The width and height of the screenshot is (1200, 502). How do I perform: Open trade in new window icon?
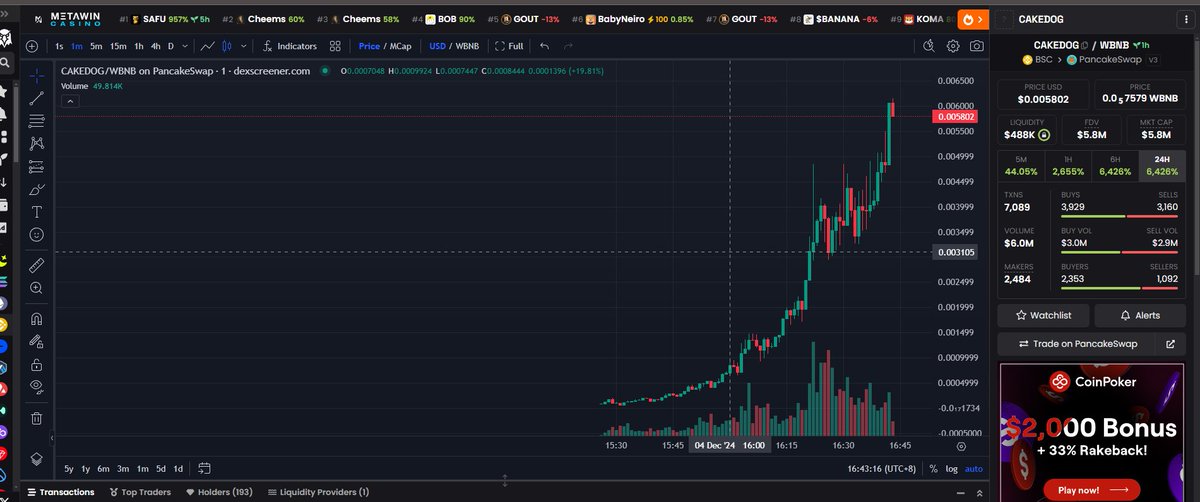click(x=1171, y=344)
